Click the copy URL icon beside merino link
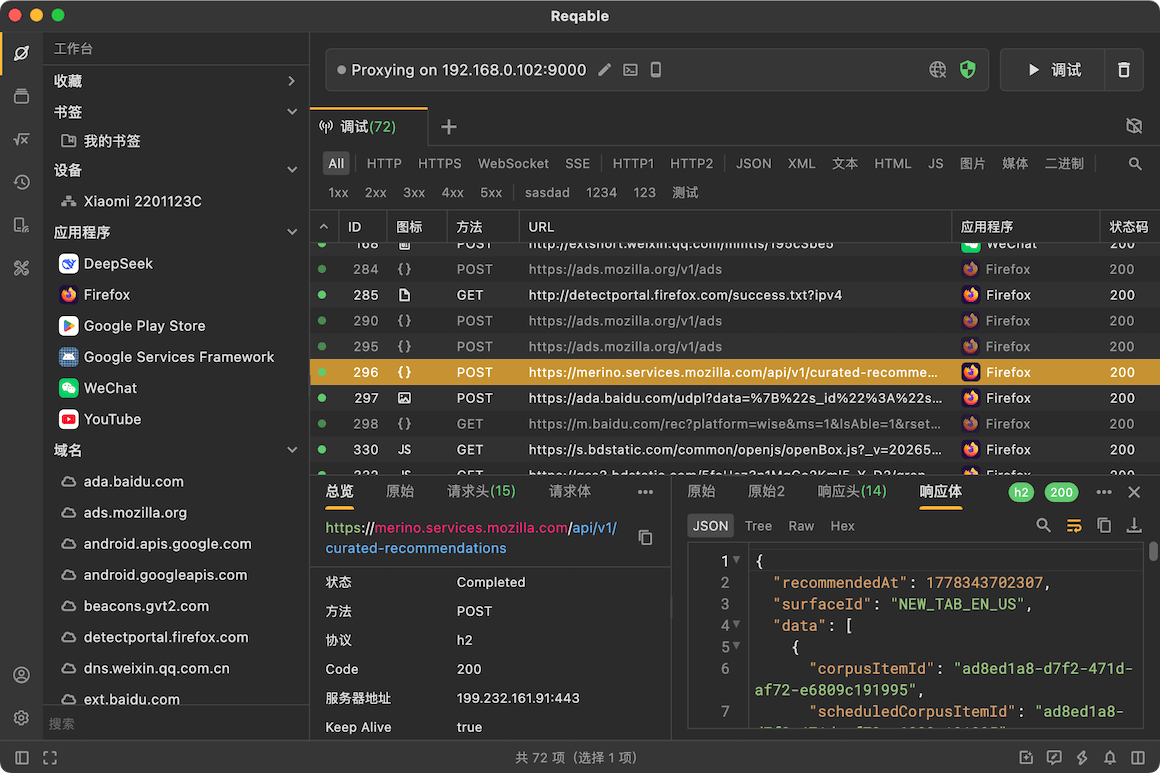This screenshot has width=1160, height=773. (x=645, y=538)
